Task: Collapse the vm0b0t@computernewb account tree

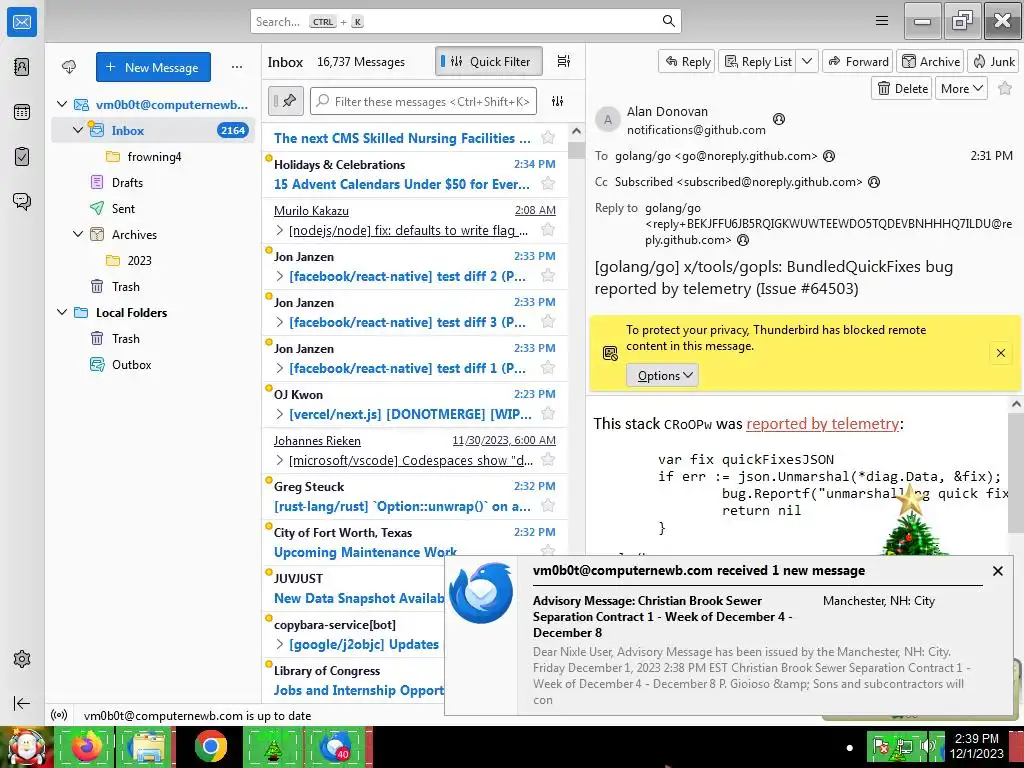Action: [62, 104]
